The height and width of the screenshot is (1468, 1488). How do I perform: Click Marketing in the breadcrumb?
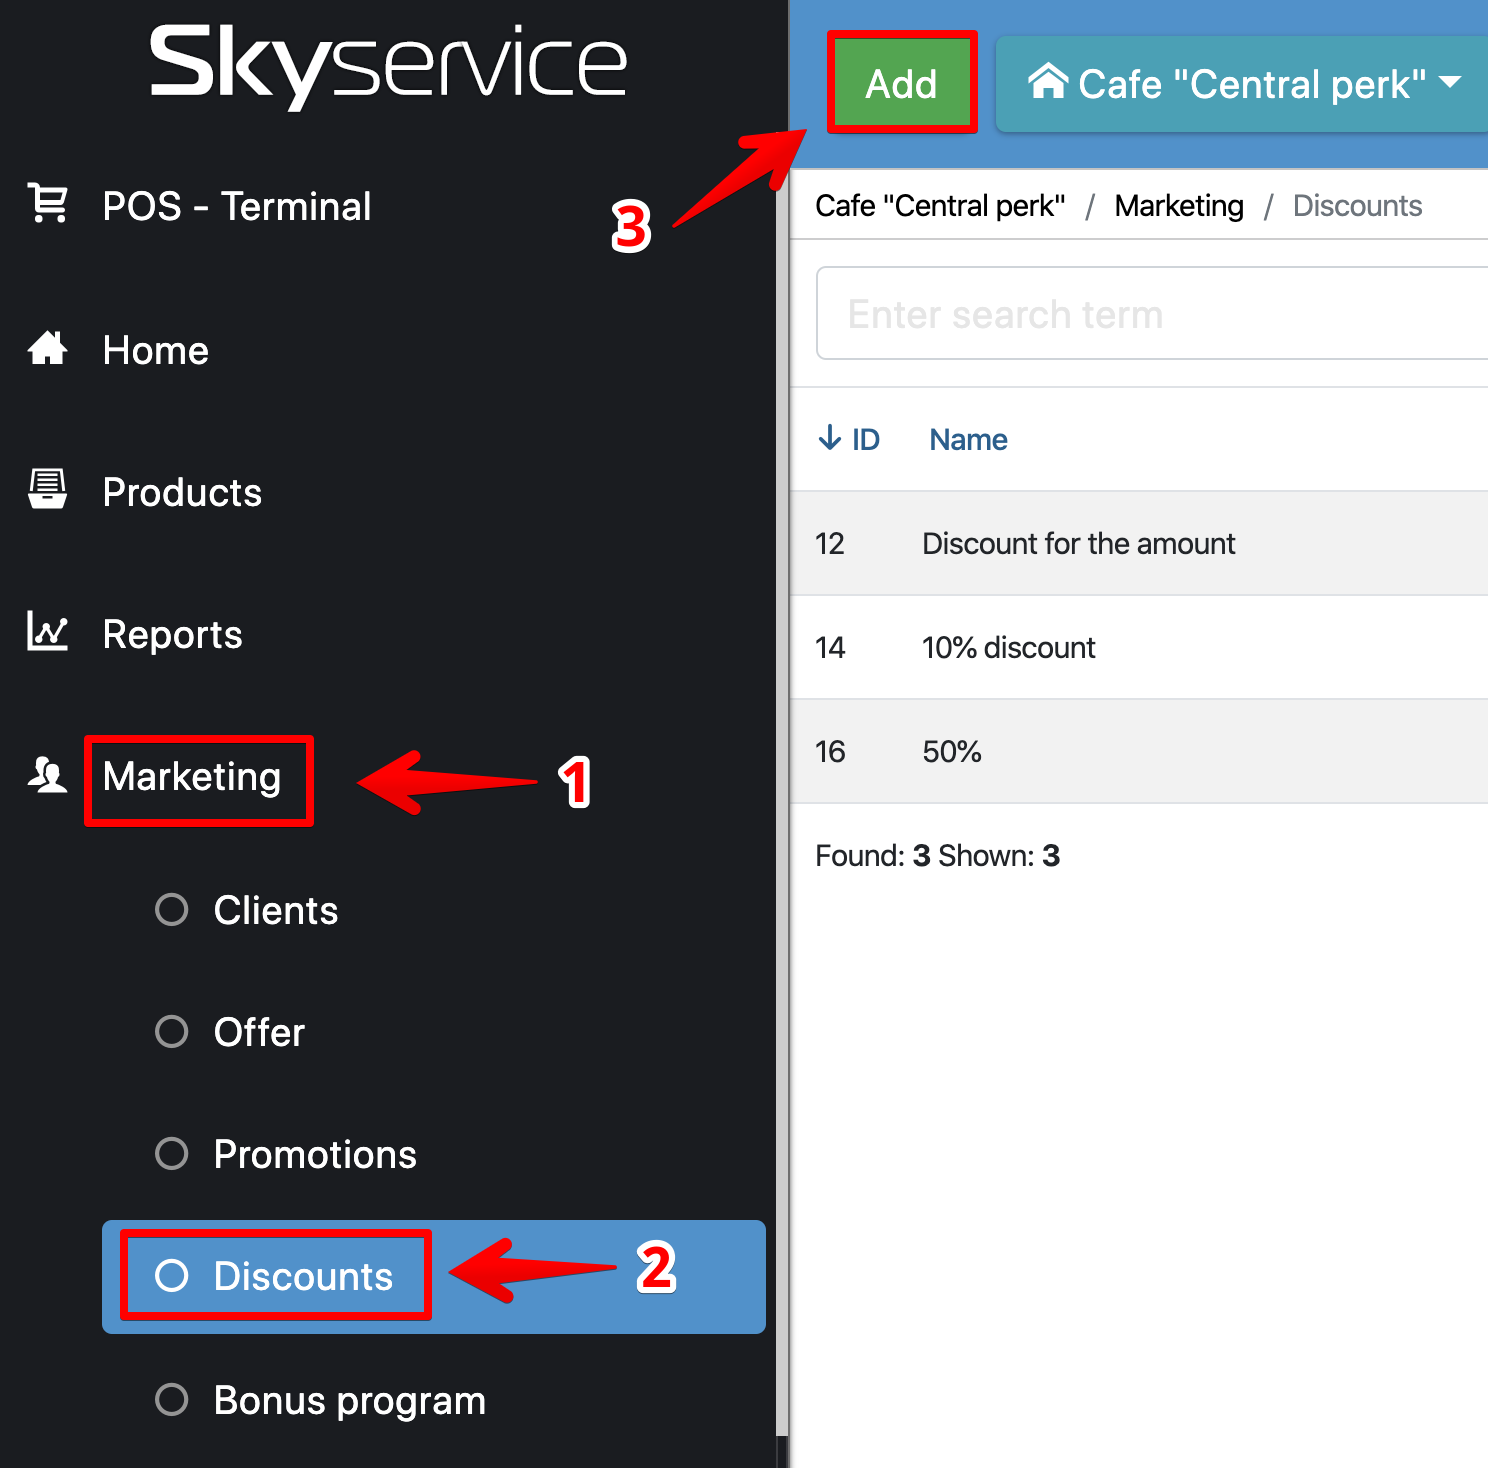tap(1178, 206)
